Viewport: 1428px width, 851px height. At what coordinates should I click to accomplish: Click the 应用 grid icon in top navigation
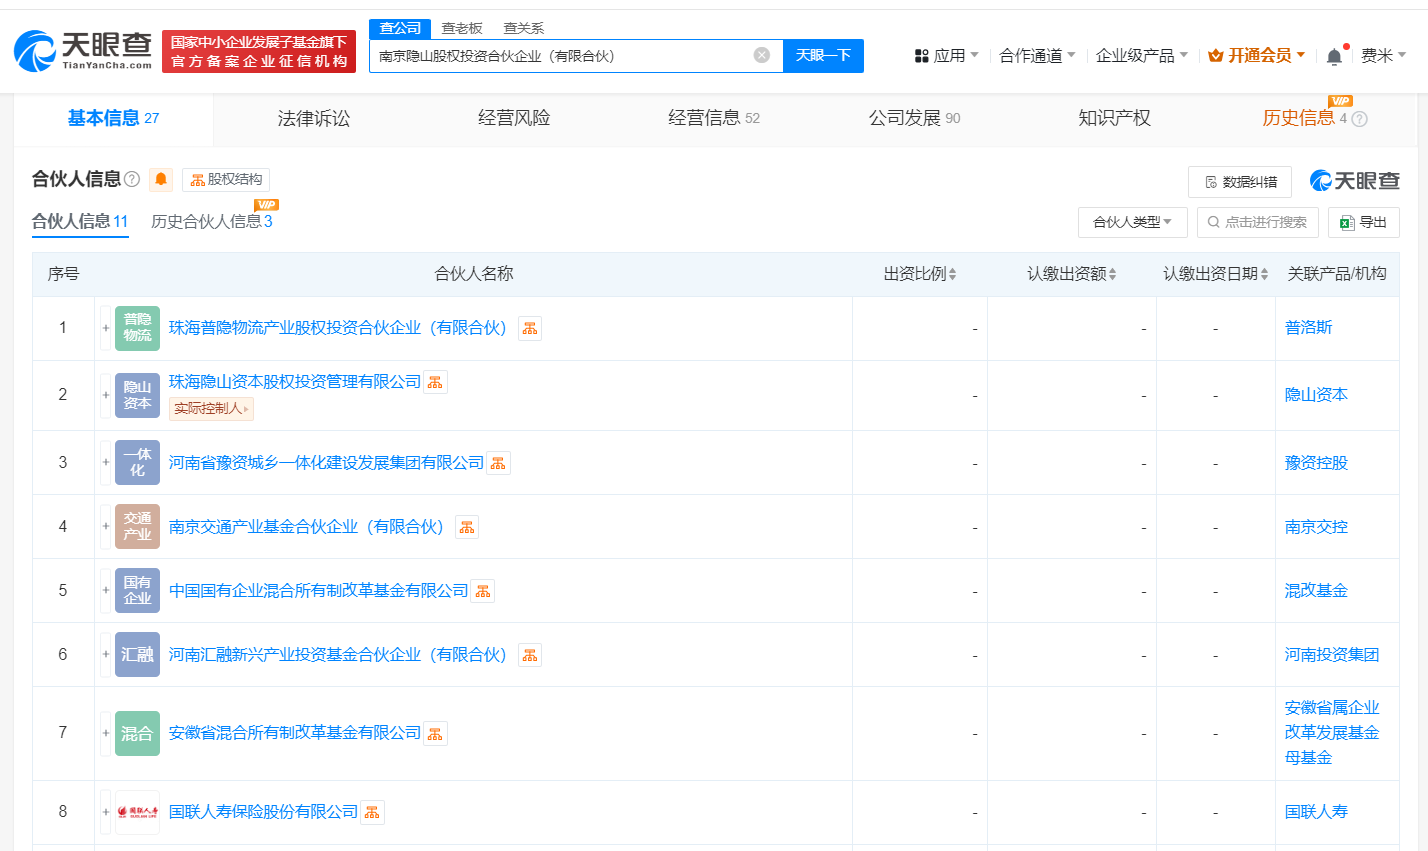point(922,55)
